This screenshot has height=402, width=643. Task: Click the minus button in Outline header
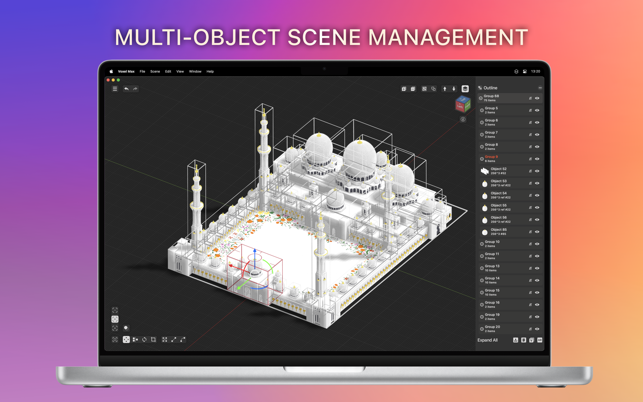coord(540,88)
